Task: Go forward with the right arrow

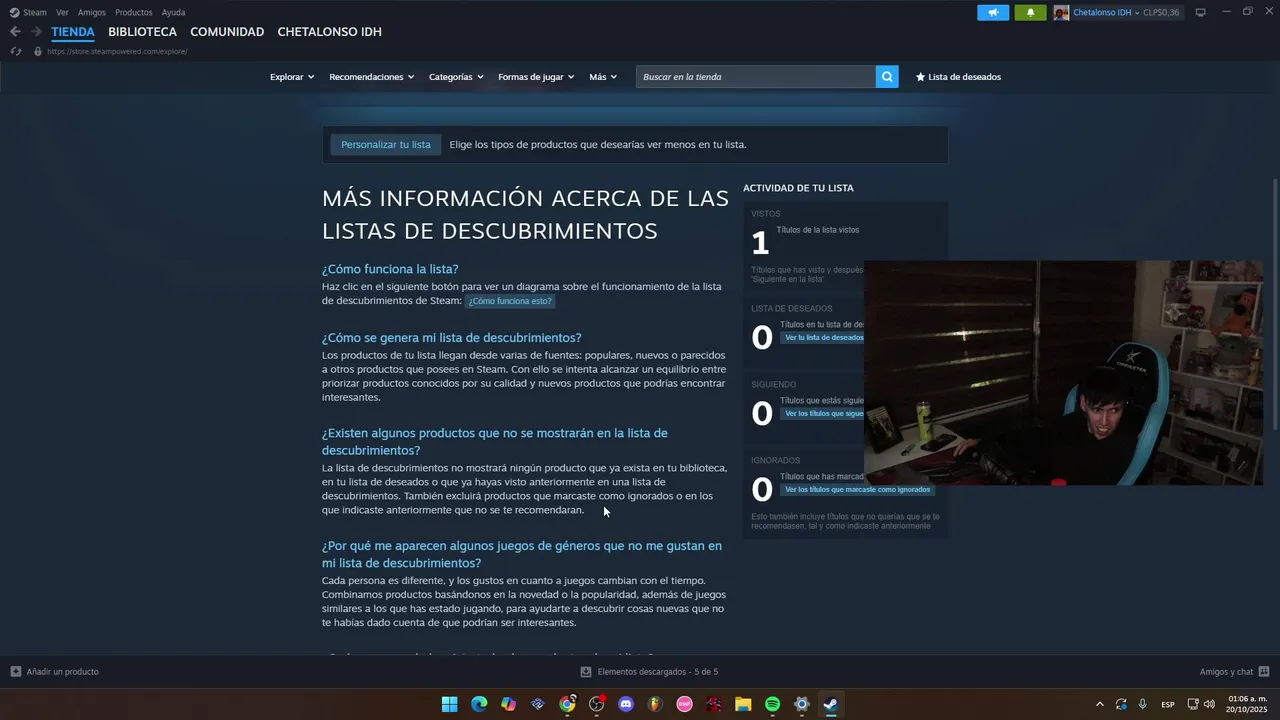Action: pyautogui.click(x=36, y=32)
